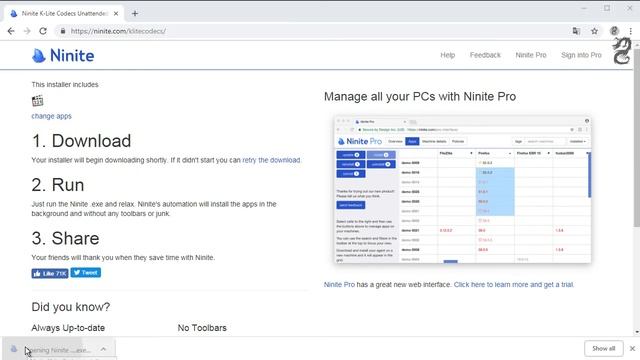Open Chrome's three-dot menu
Screen dimensions: 640x360
pos(630,31)
